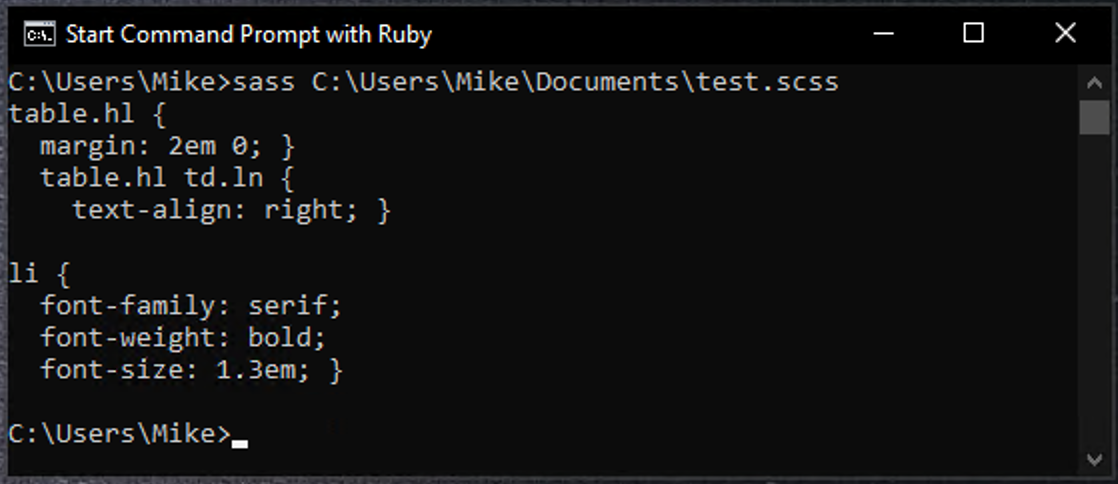Click the "font-weight: bold;" line
The height and width of the screenshot is (484, 1118).
click(x=183, y=338)
